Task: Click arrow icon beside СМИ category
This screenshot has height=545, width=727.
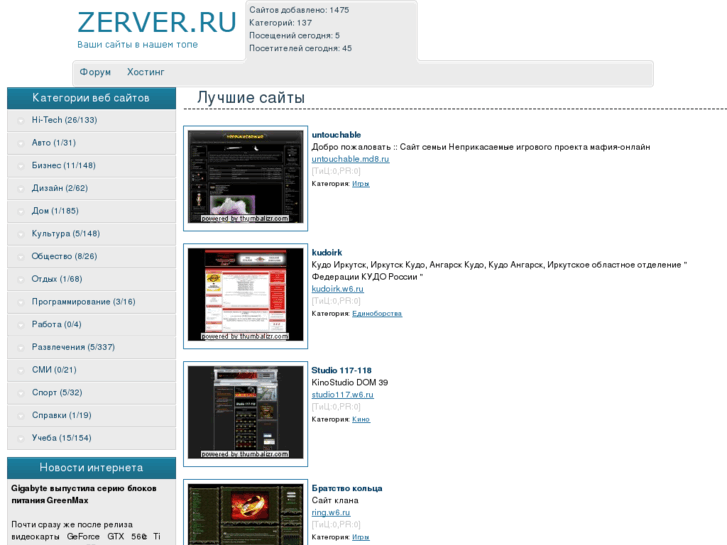Action: pos(20,371)
